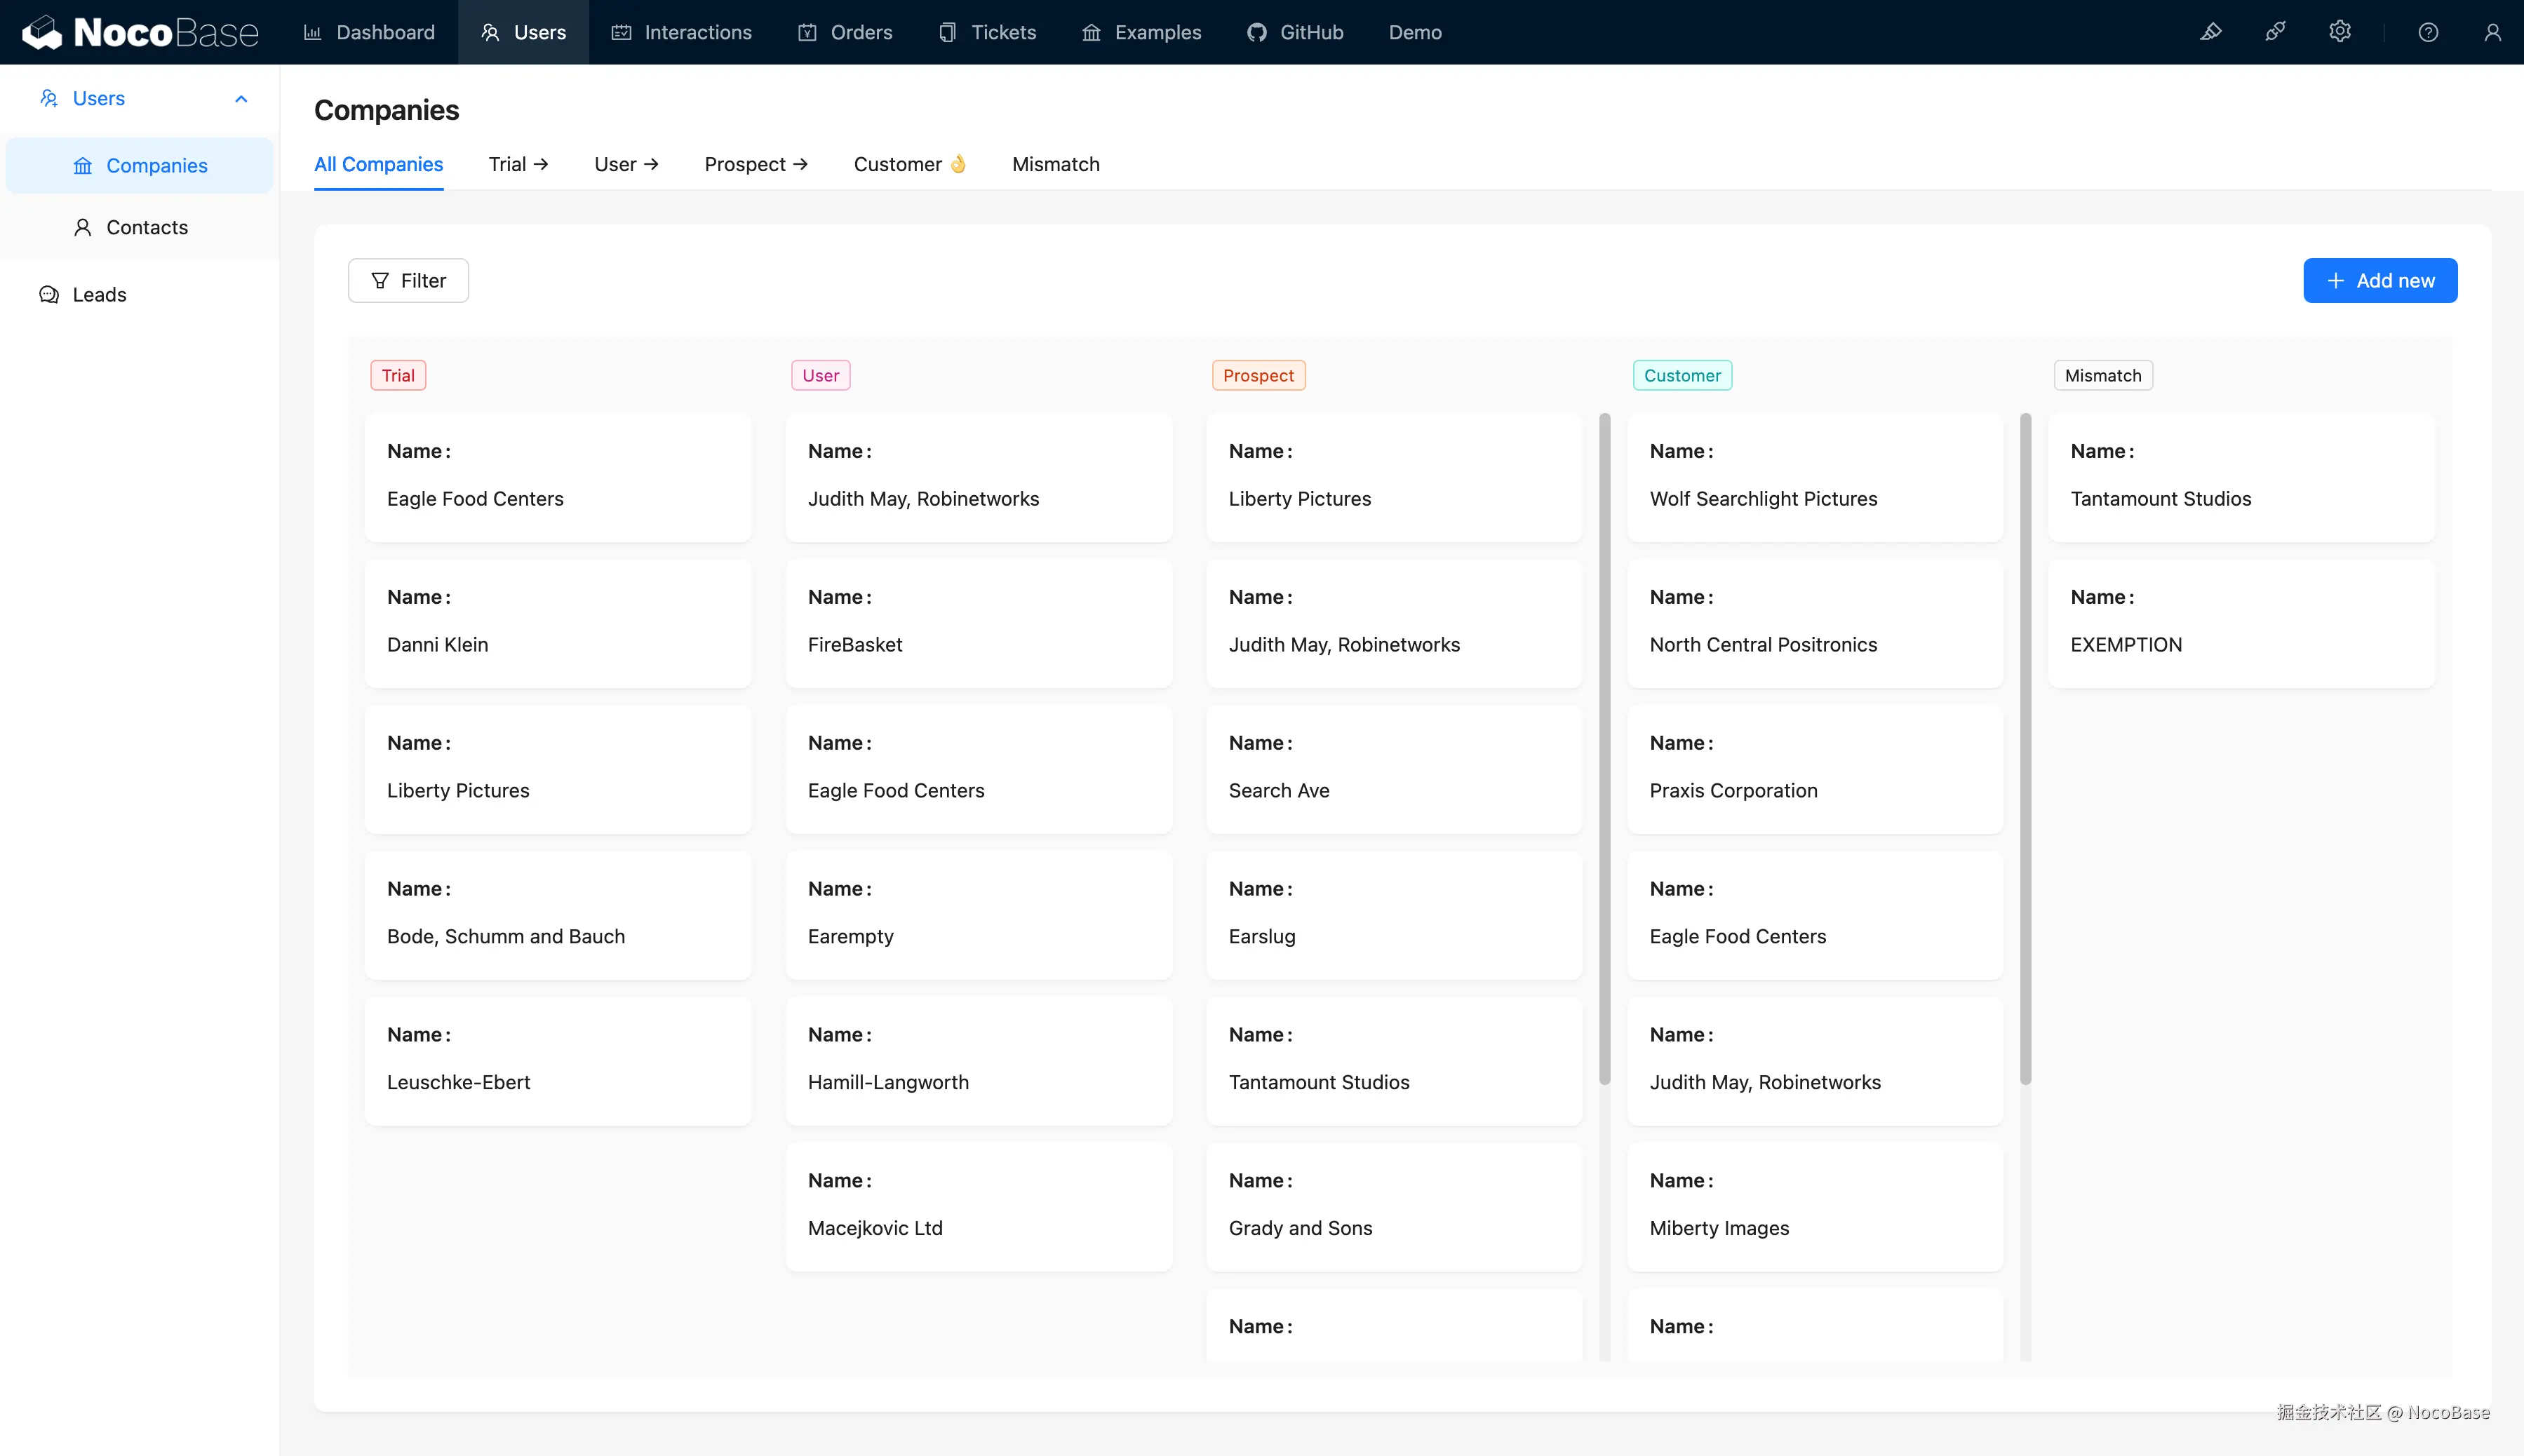
Task: Collapse the Users sidebar group
Action: (241, 98)
